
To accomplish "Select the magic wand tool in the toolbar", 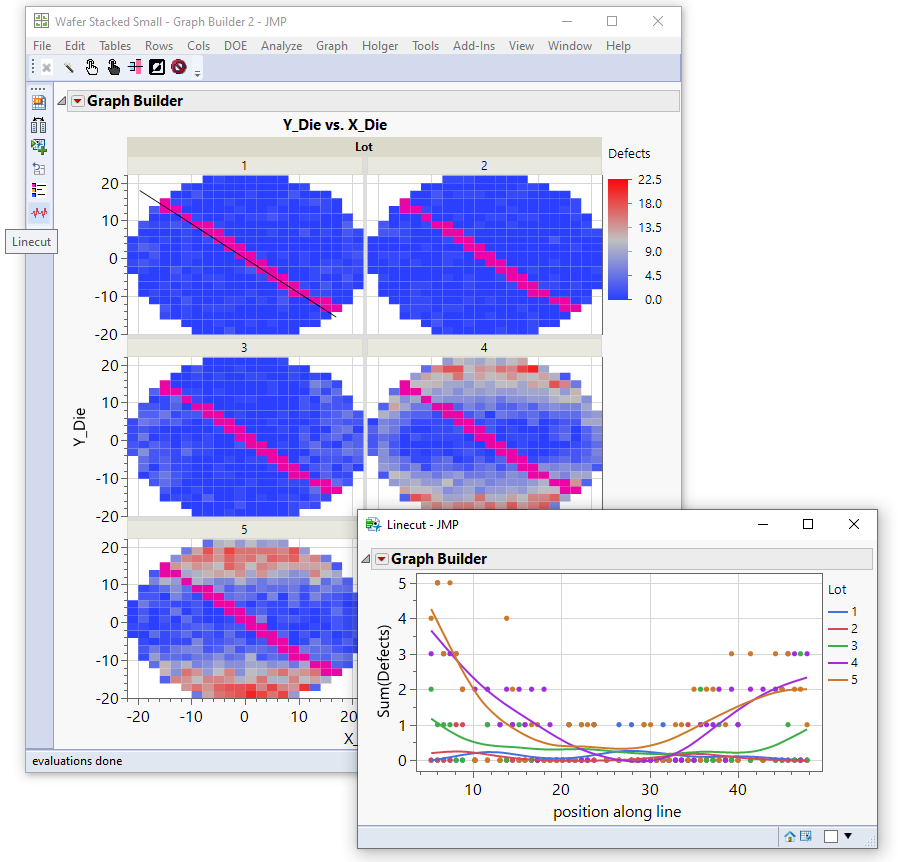I will pos(69,68).
